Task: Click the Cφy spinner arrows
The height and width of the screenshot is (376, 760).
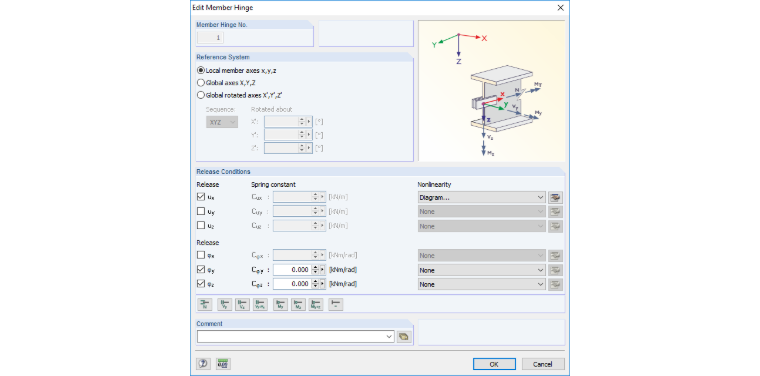Action: tap(315, 270)
